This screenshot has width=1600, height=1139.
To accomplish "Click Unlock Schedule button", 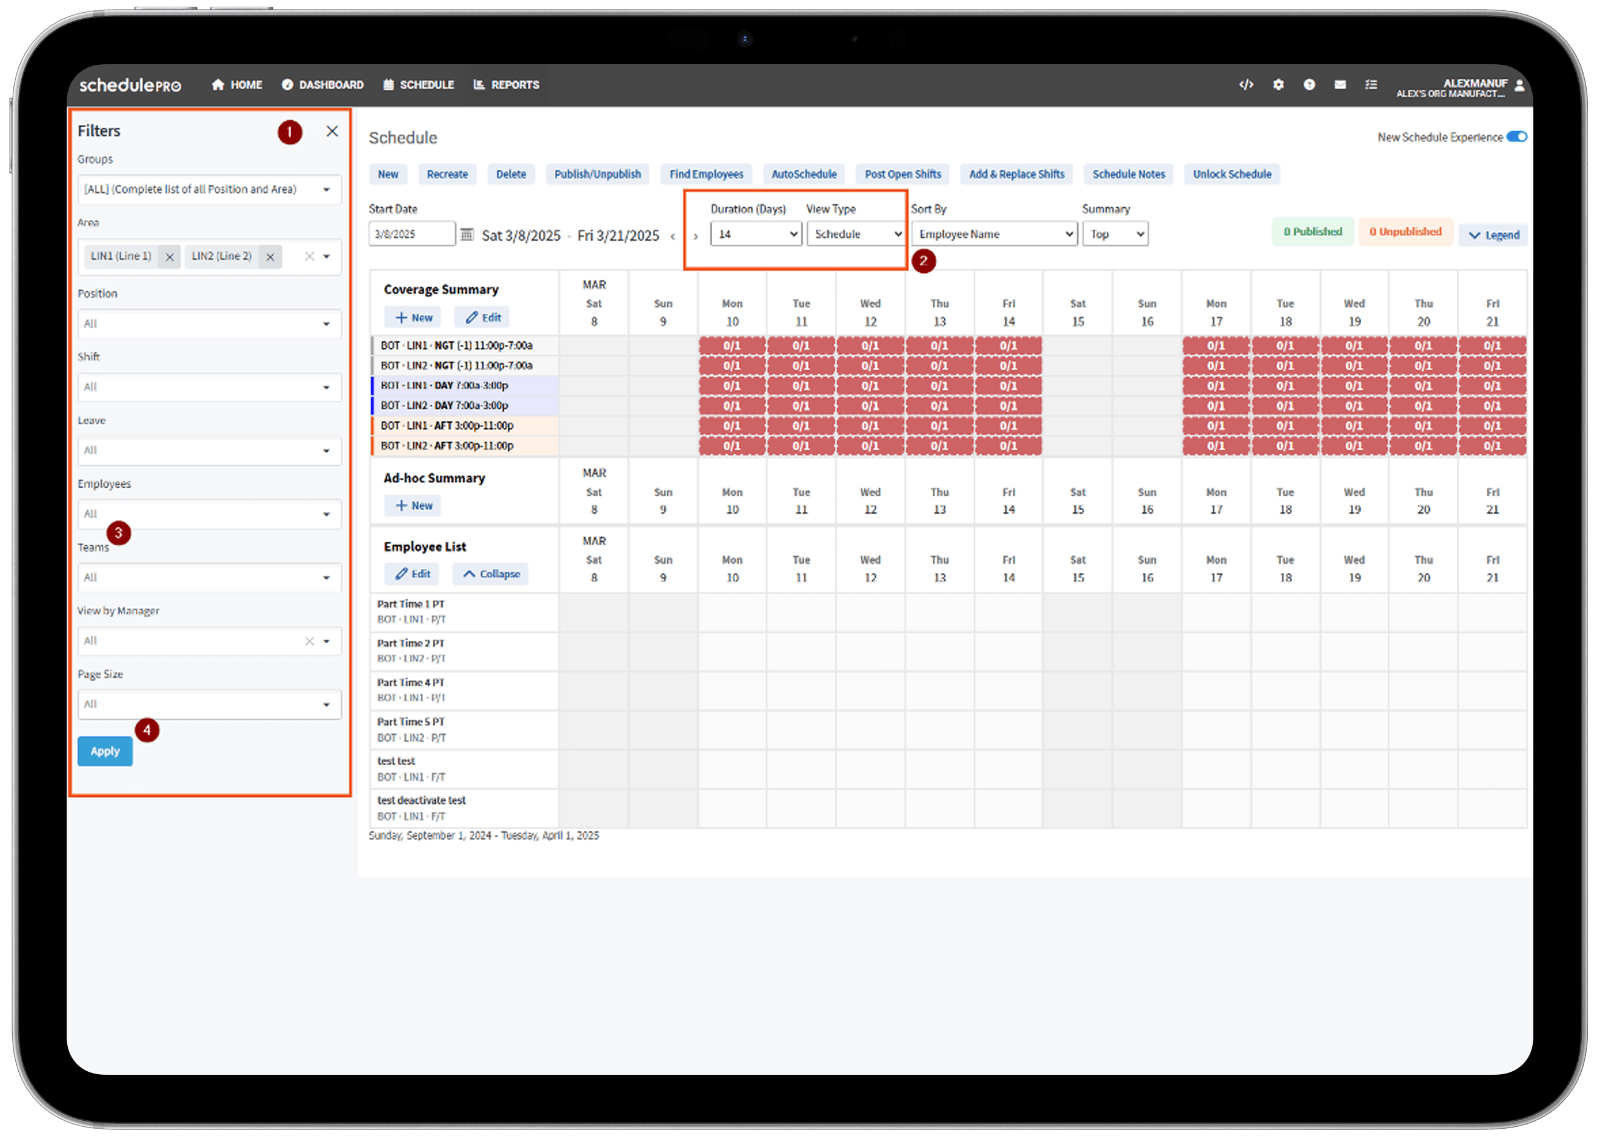I will coord(1232,174).
